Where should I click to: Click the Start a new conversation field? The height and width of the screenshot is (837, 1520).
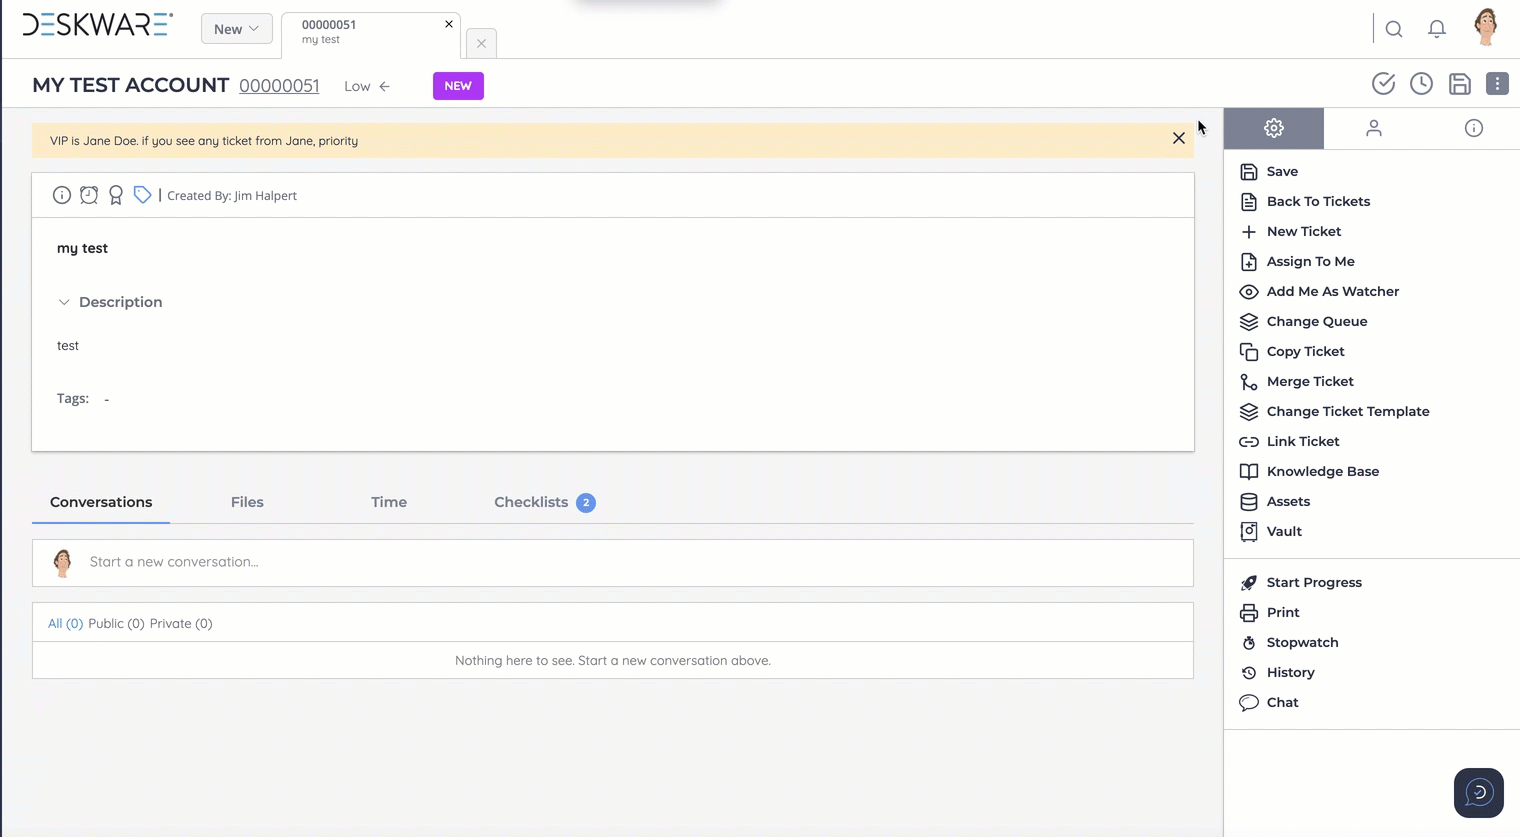click(630, 562)
